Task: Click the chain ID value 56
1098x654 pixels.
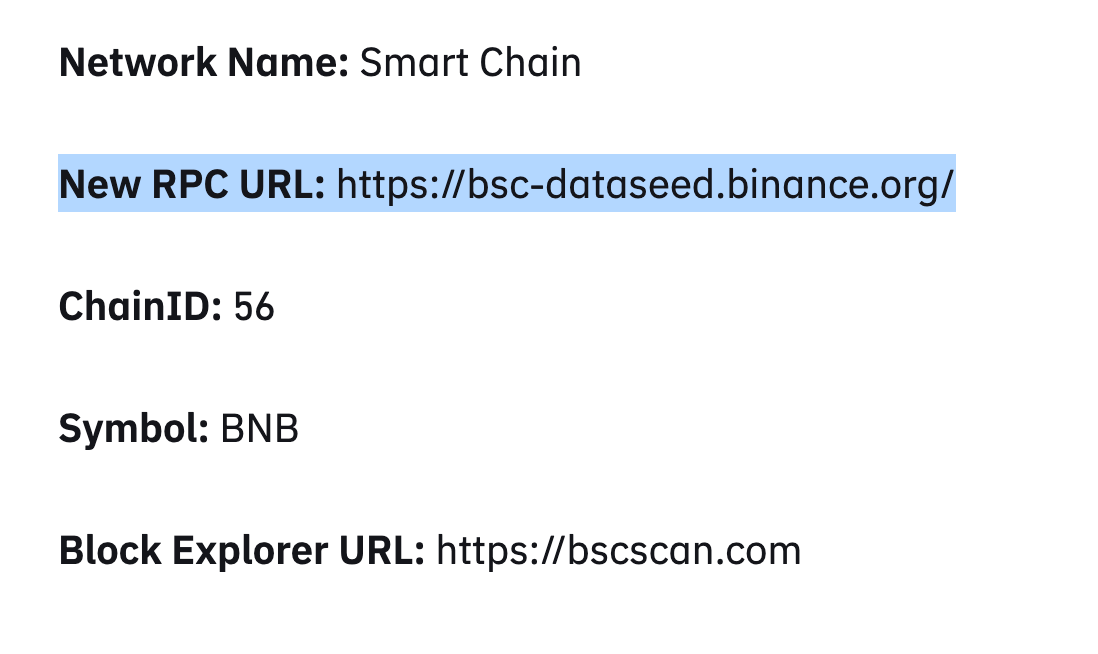Action: (x=254, y=307)
